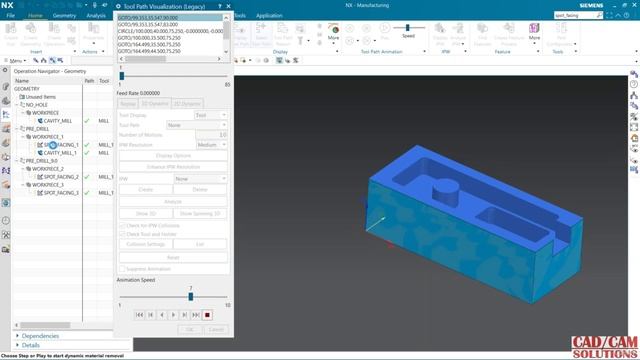Screen dimensions: 640x360
Task: Enable Suppress Animation checkbox
Action: tap(122, 269)
